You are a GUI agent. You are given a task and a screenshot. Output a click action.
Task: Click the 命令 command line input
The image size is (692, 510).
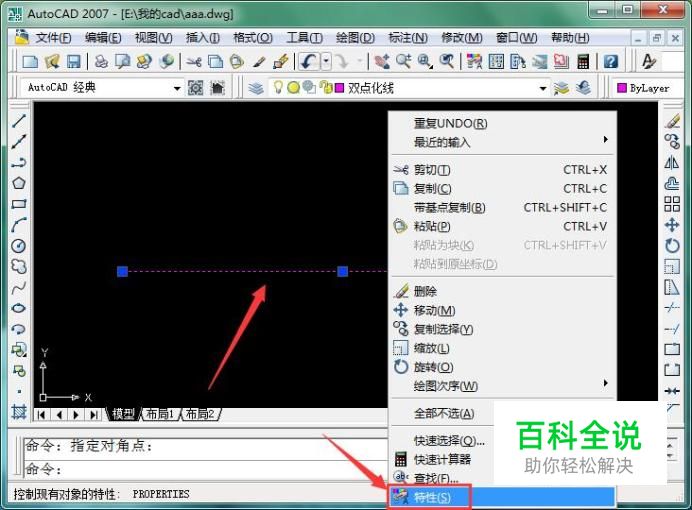pyautogui.click(x=205, y=469)
